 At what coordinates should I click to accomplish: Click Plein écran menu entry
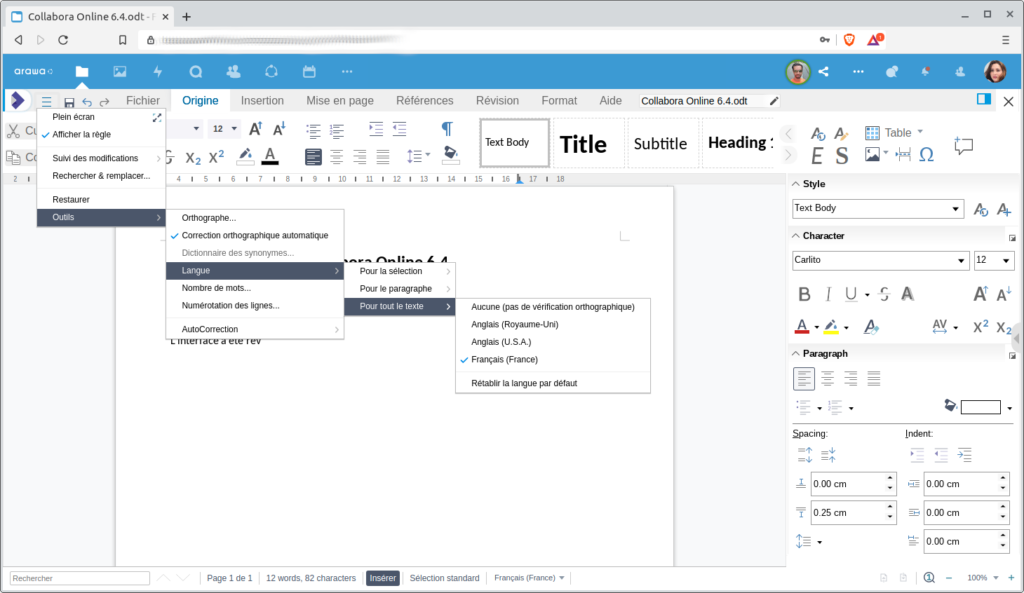pyautogui.click(x=101, y=117)
